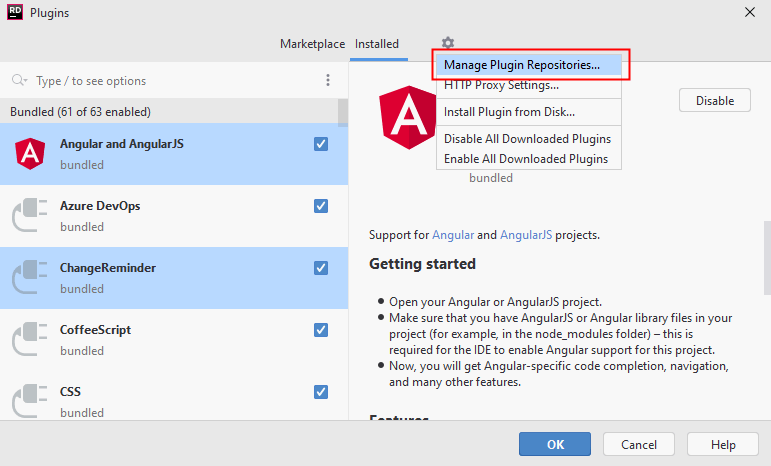Click the ChangeReminder plug icon

point(30,277)
